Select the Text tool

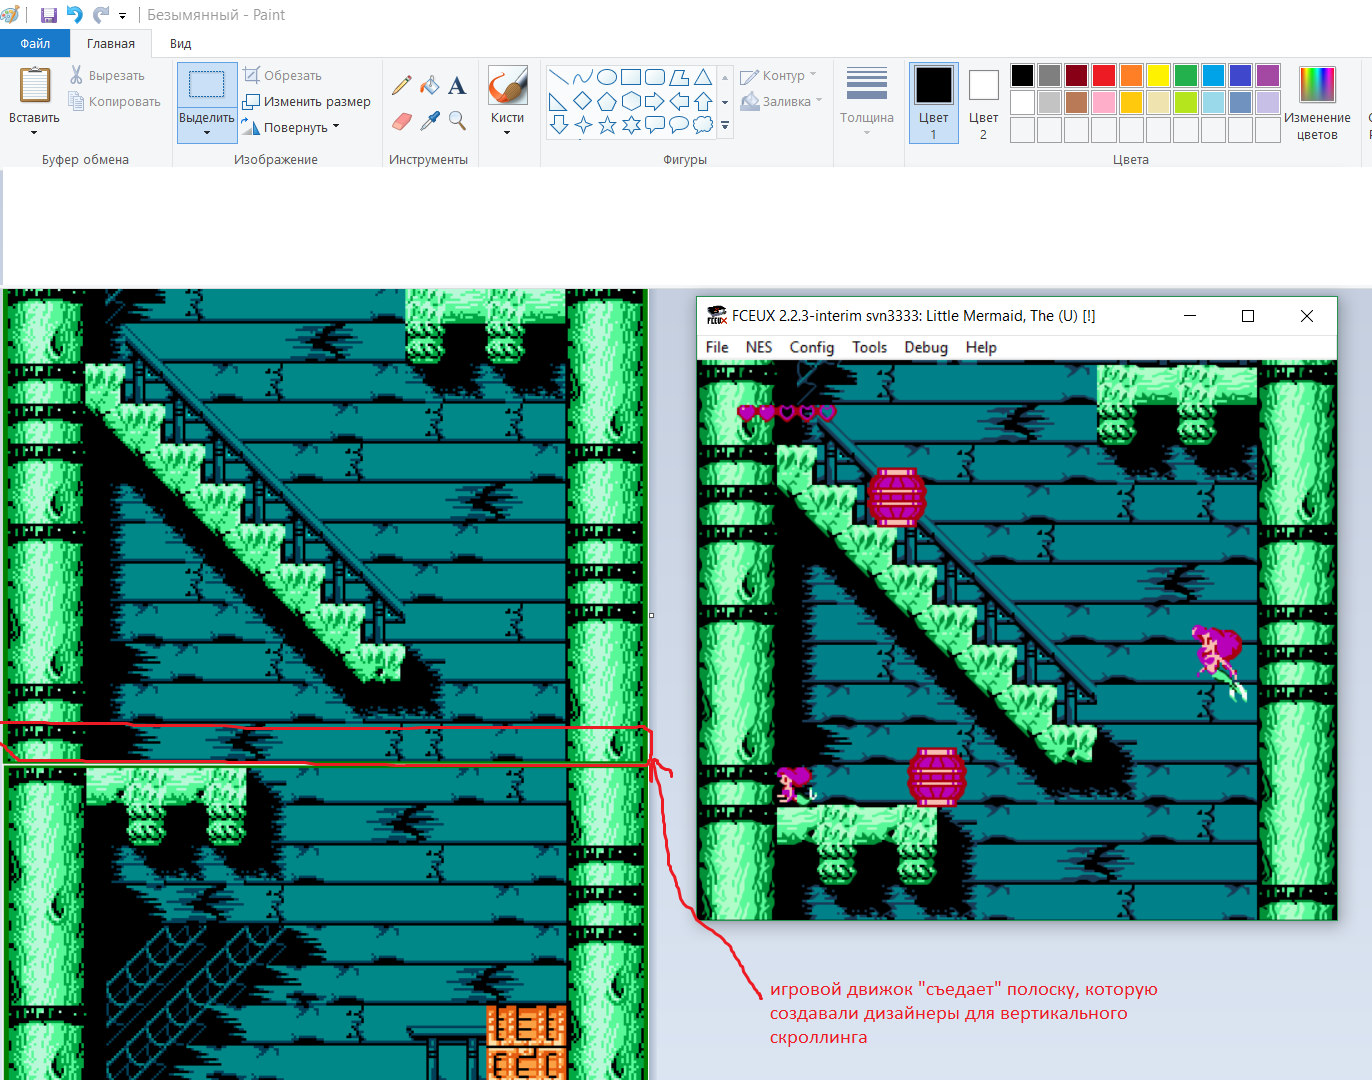[x=457, y=86]
